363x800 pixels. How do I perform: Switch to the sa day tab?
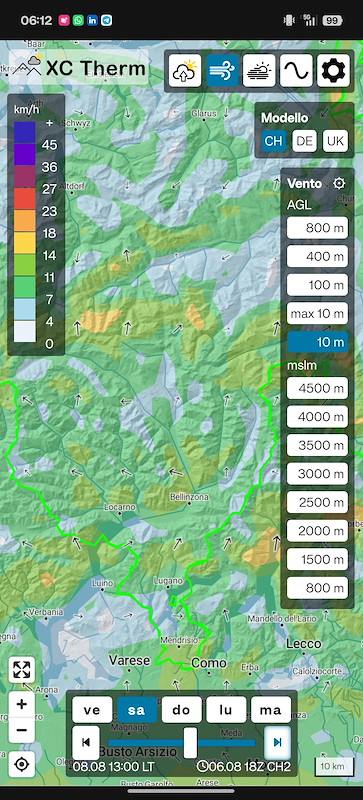(137, 710)
